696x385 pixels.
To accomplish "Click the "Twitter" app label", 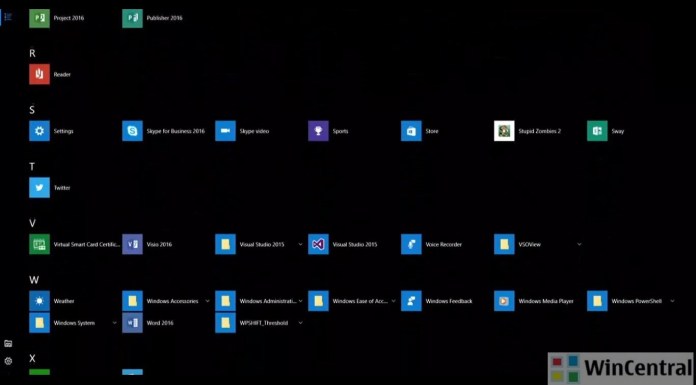I will pyautogui.click(x=62, y=188).
